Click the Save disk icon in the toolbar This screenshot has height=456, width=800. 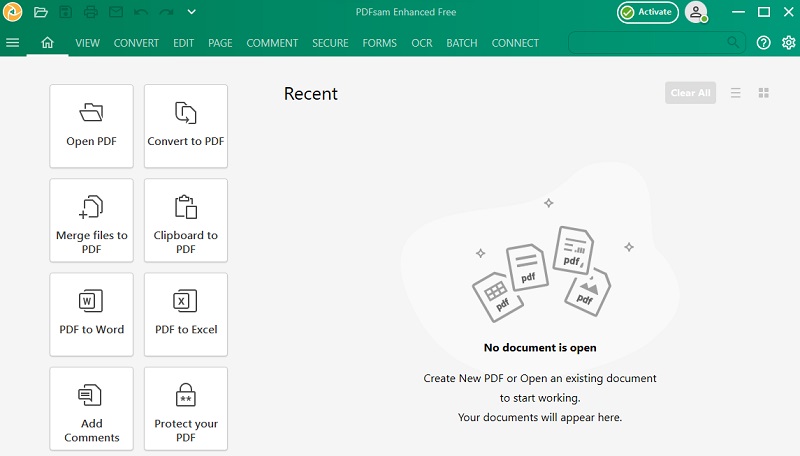65,12
